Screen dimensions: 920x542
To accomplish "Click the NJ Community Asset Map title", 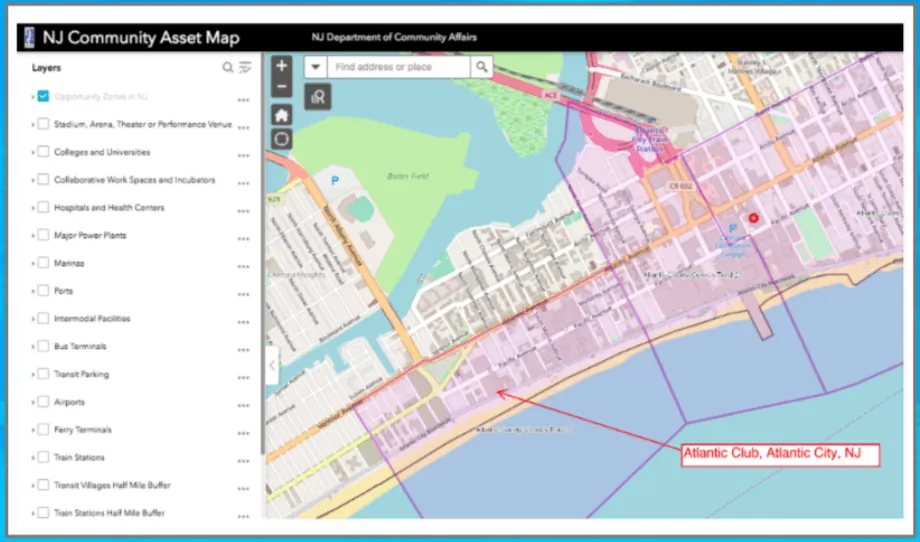I will point(141,38).
